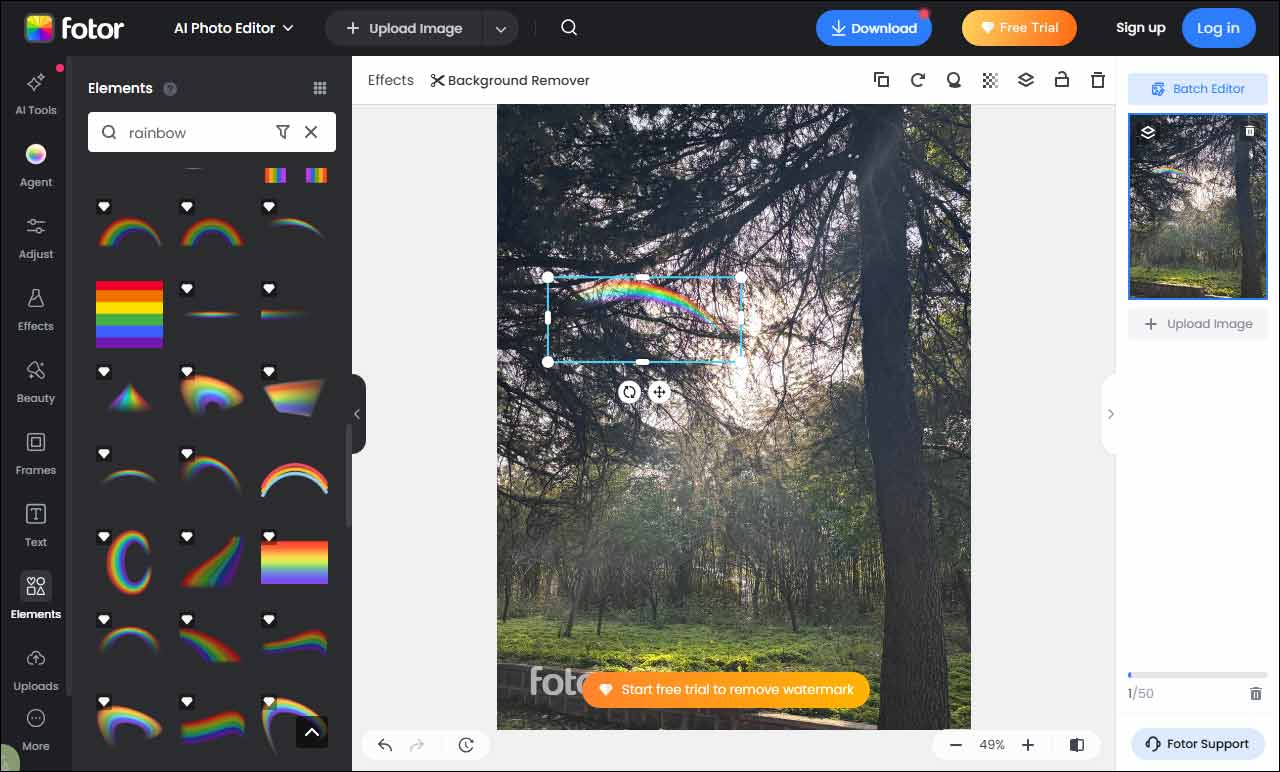This screenshot has height=772, width=1280.
Task: Collapse the Elements panel with left chevron
Action: pyautogui.click(x=357, y=414)
